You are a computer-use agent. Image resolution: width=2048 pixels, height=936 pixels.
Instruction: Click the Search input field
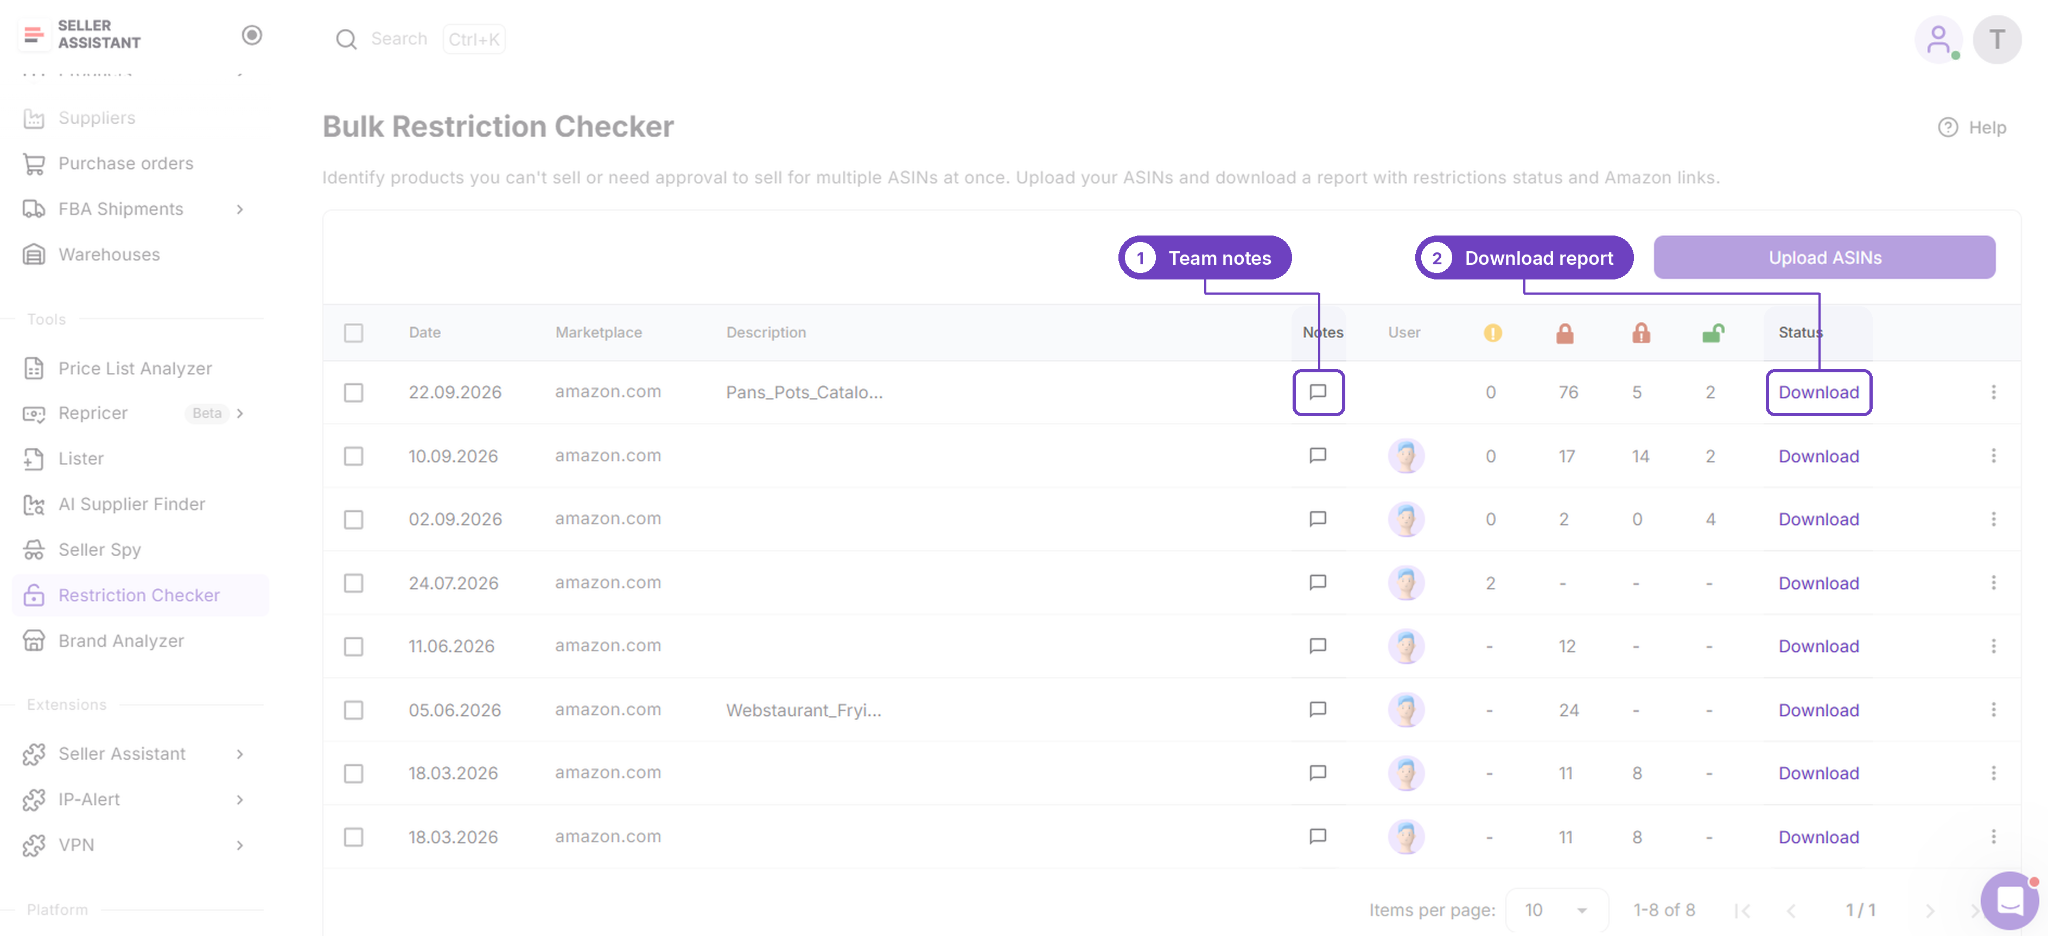(420, 39)
